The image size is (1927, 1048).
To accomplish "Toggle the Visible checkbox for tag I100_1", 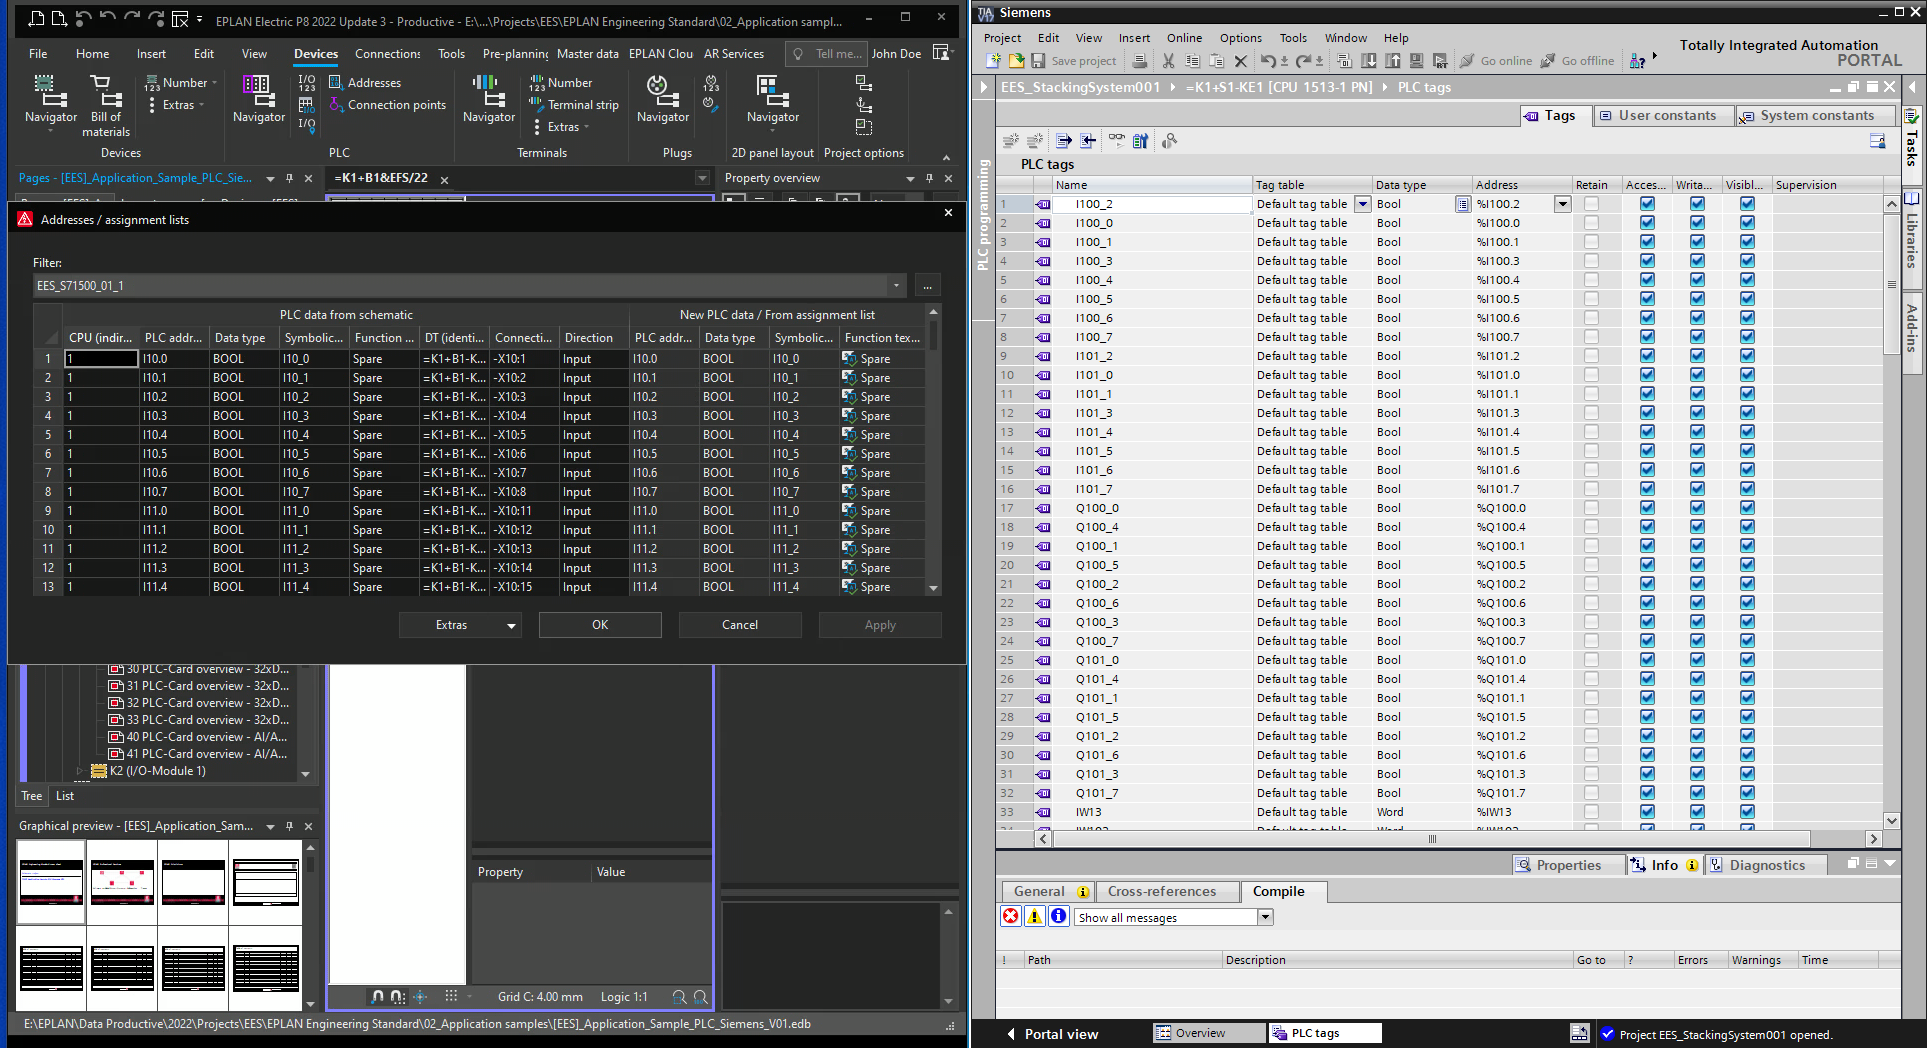I will (x=1747, y=242).
